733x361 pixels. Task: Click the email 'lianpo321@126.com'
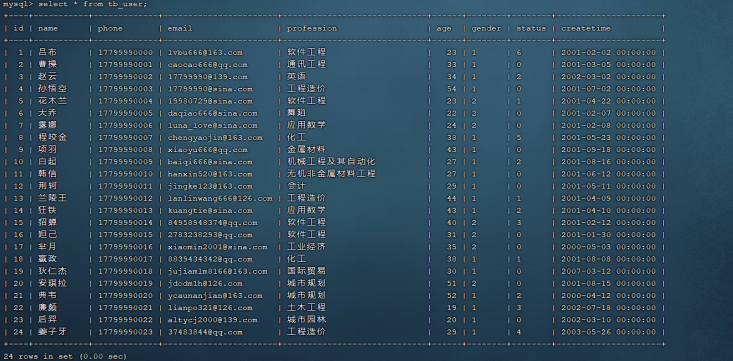[210, 308]
